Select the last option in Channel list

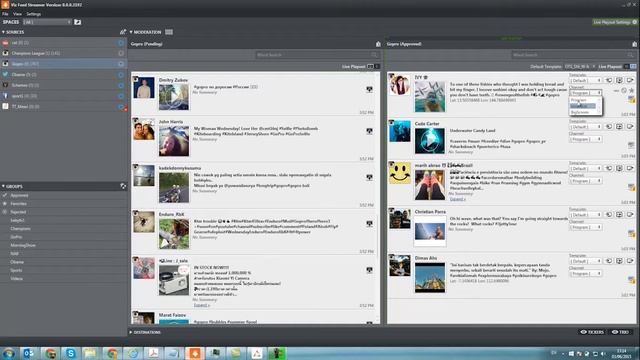pos(580,112)
